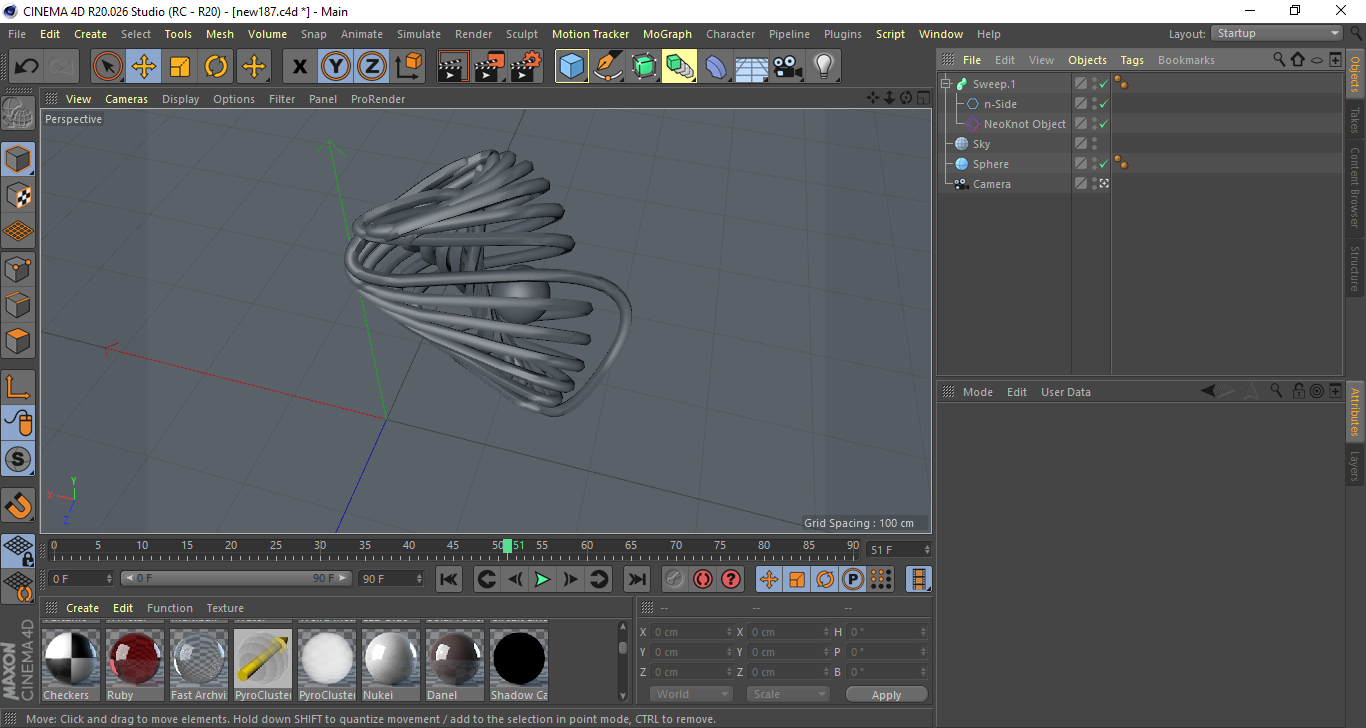Toggle NeoKnot Object visibility dots
The height and width of the screenshot is (728, 1366).
coord(1094,124)
